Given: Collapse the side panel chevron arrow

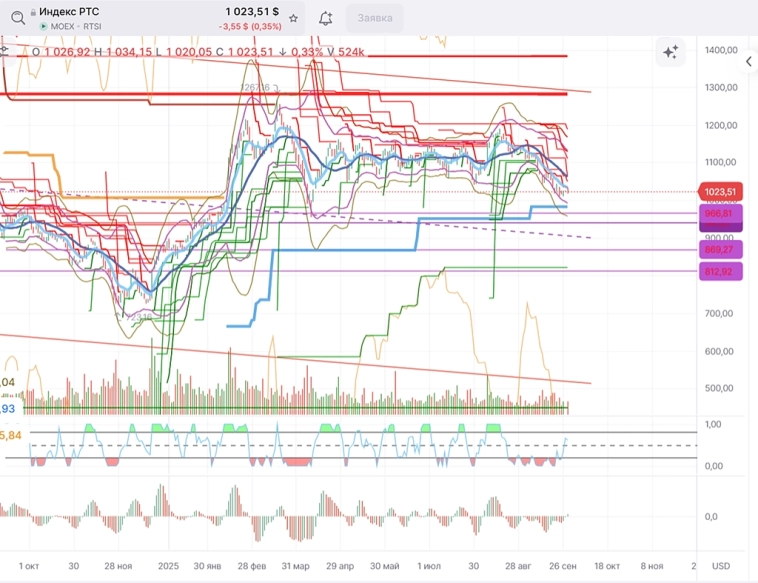Looking at the screenshot, I should pyautogui.click(x=749, y=61).
